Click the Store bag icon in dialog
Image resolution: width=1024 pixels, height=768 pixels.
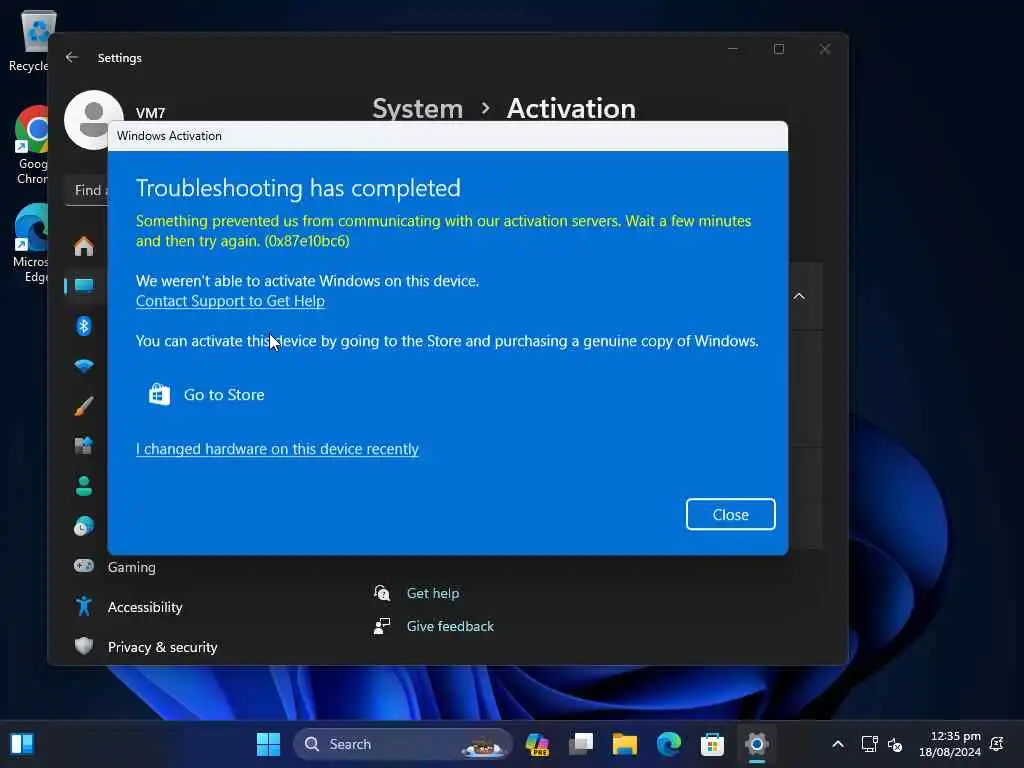159,394
